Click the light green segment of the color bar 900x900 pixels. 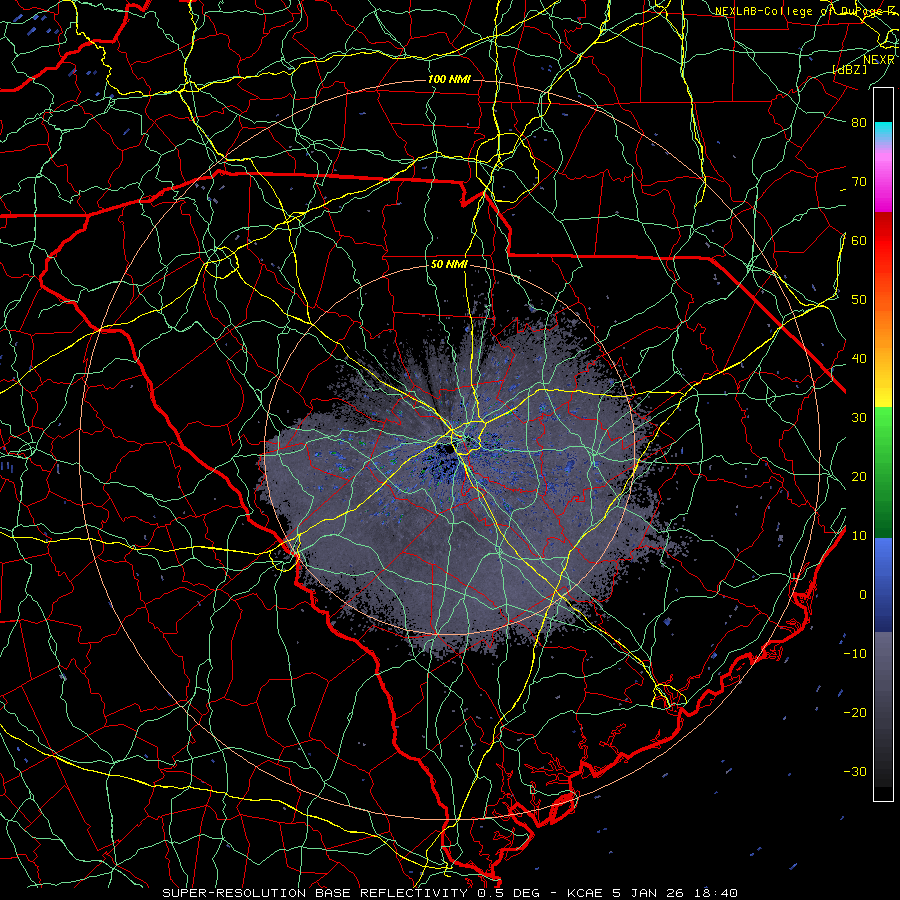(x=883, y=428)
